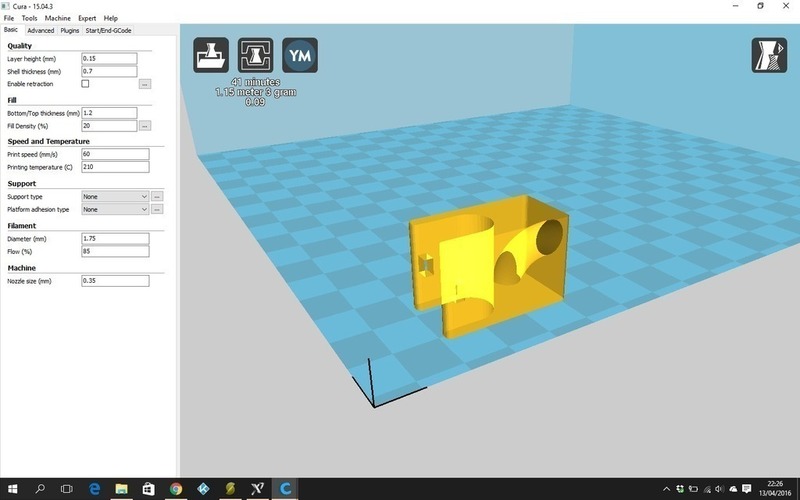Open Platform adhesion settings ellipsis button
The image size is (800, 500).
point(157,209)
